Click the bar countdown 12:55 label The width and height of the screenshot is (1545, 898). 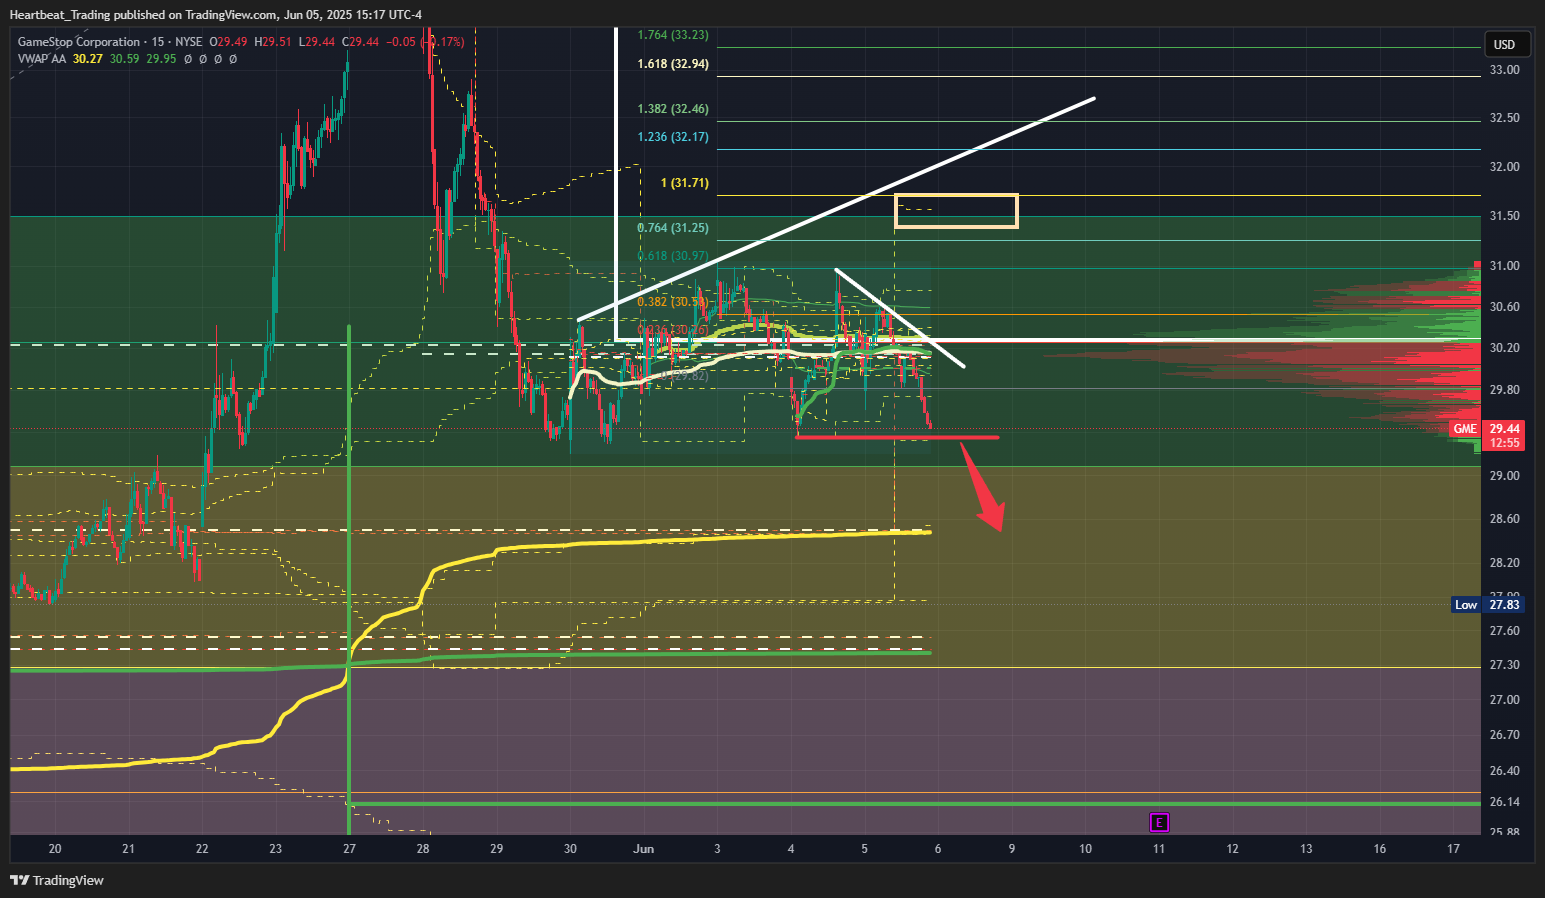coord(1504,443)
